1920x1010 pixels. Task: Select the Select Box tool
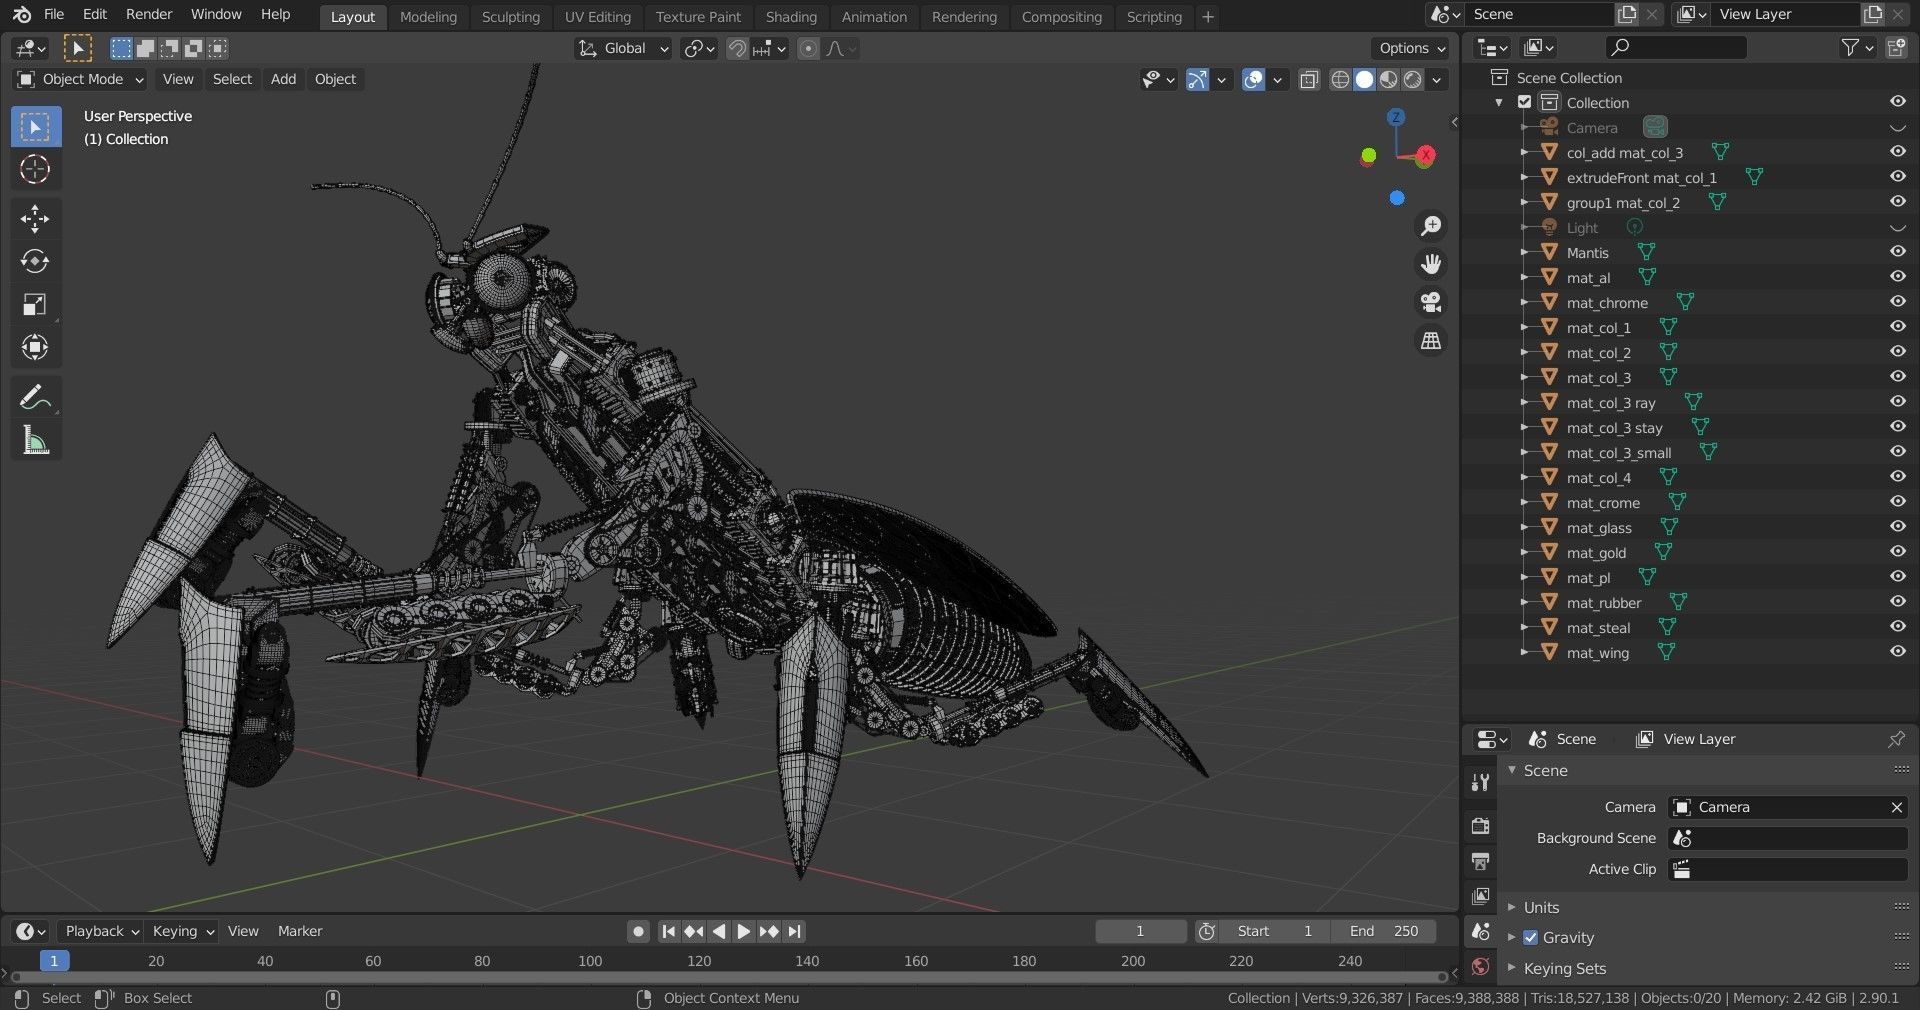35,127
